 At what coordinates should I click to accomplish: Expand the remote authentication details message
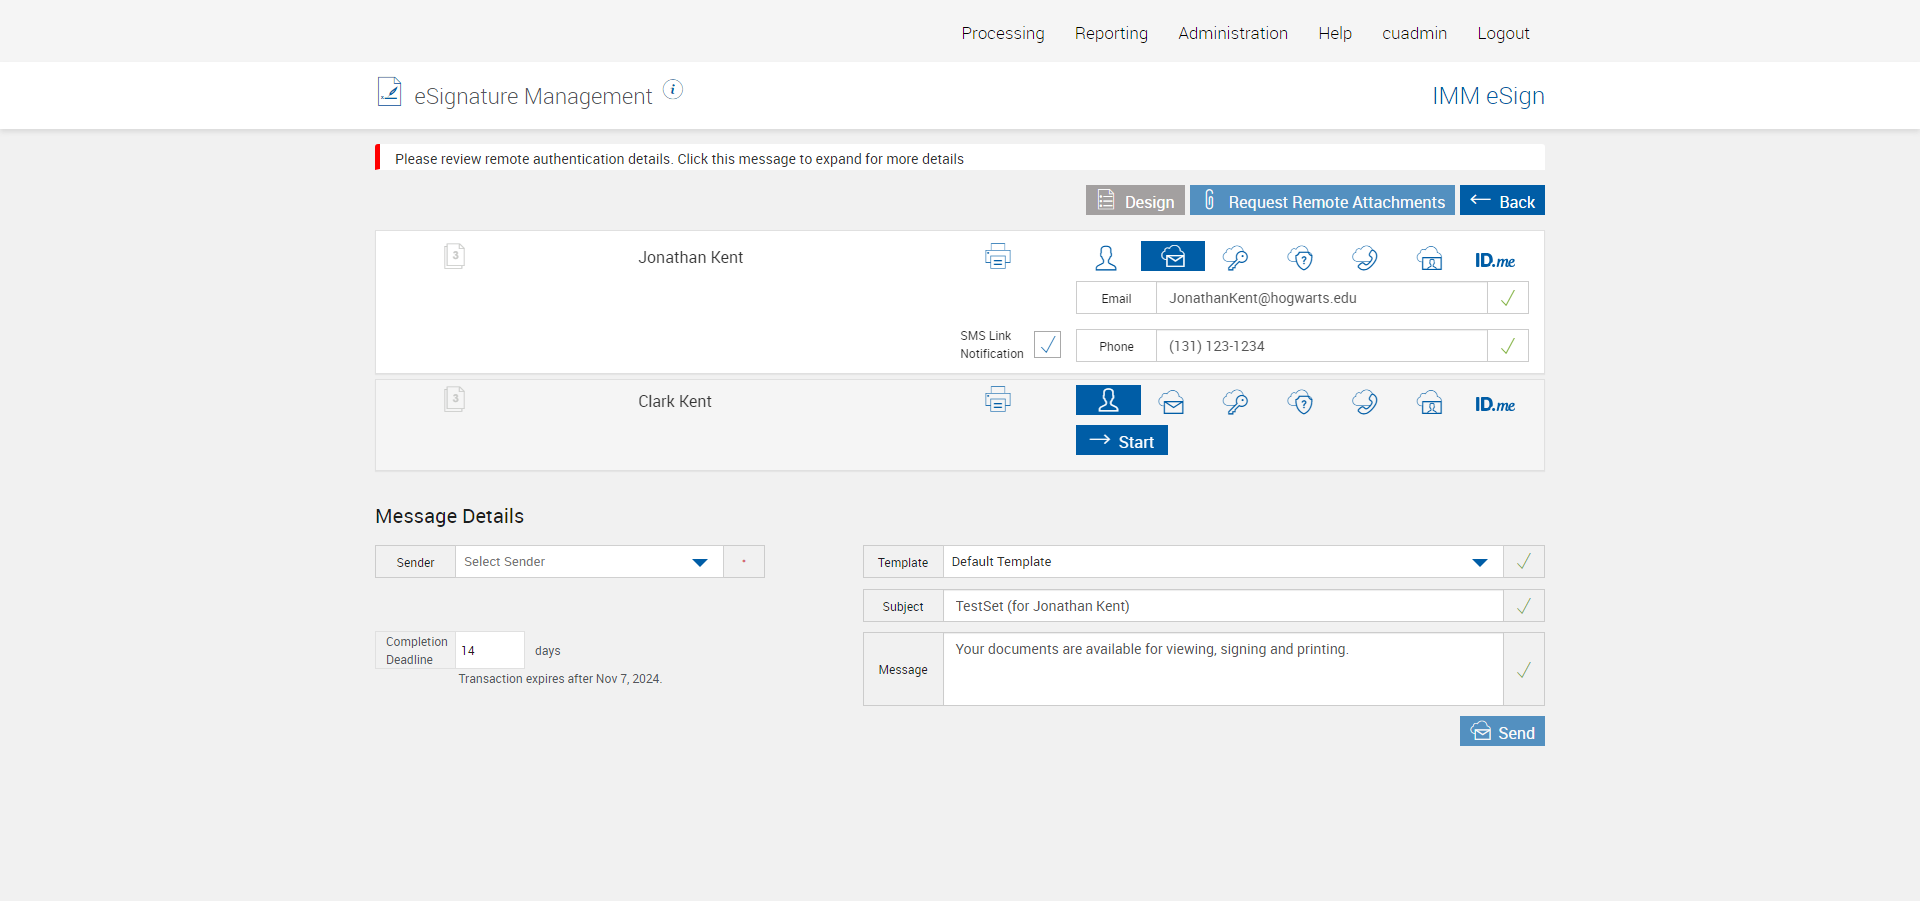679,159
